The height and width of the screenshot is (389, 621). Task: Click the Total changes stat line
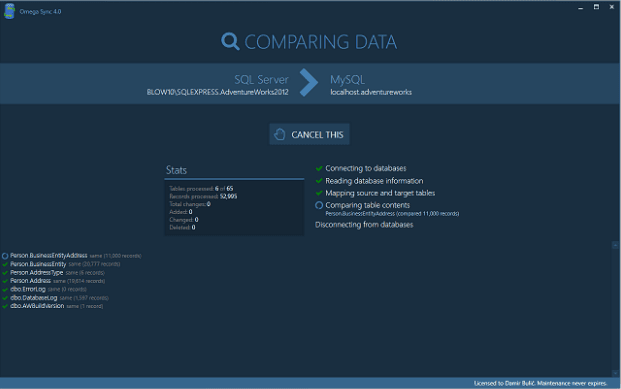pyautogui.click(x=190, y=204)
